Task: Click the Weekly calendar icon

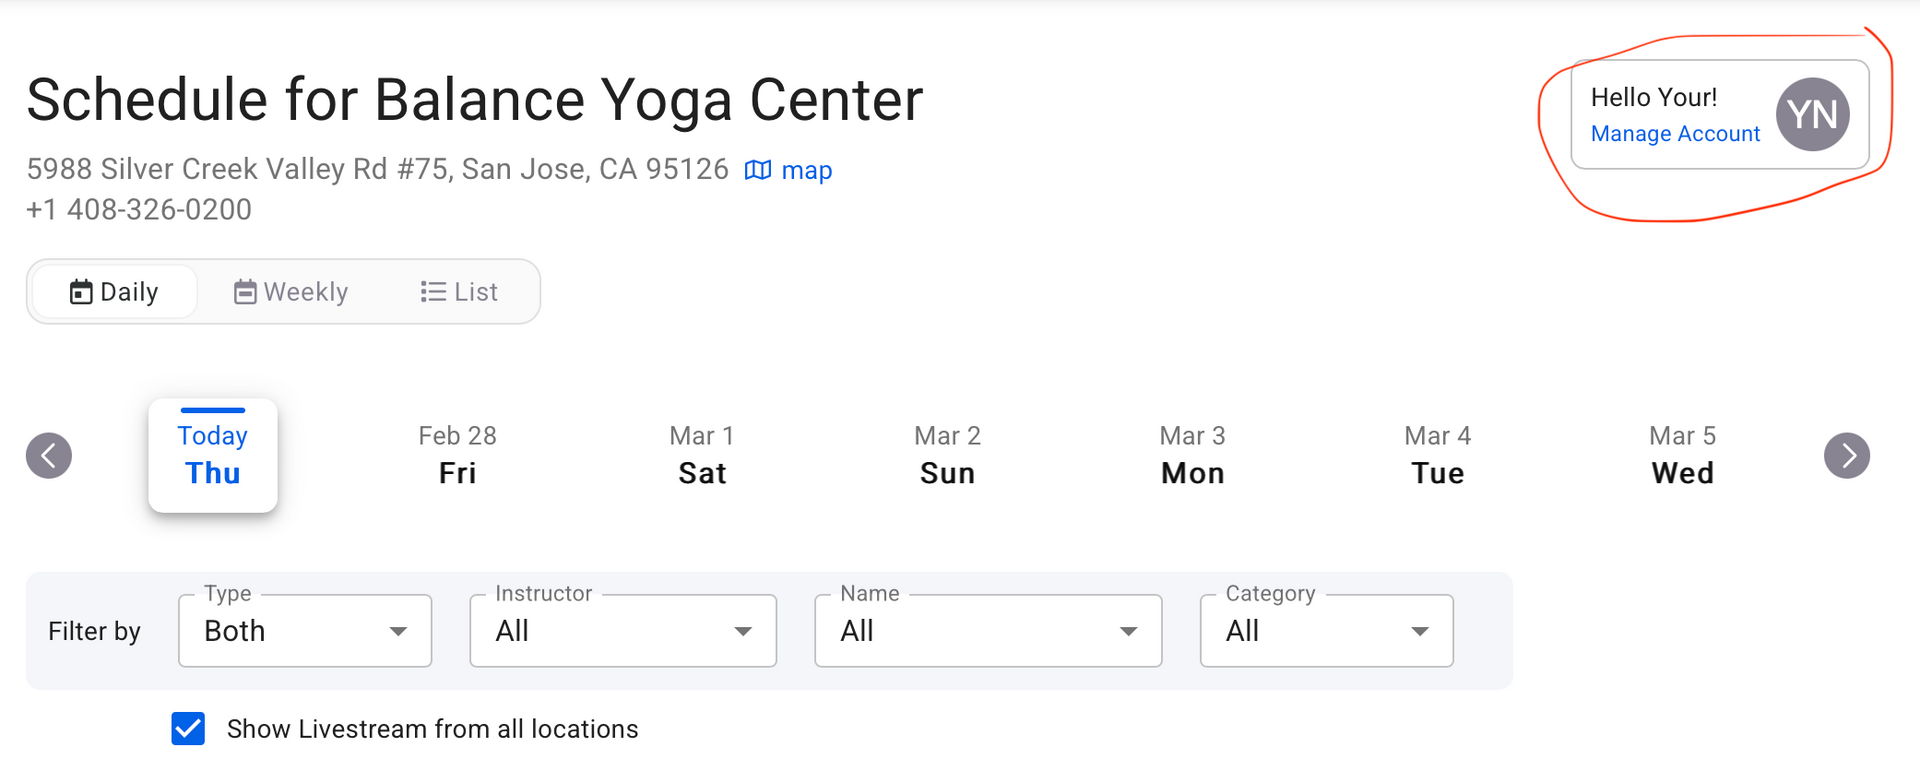Action: [245, 292]
